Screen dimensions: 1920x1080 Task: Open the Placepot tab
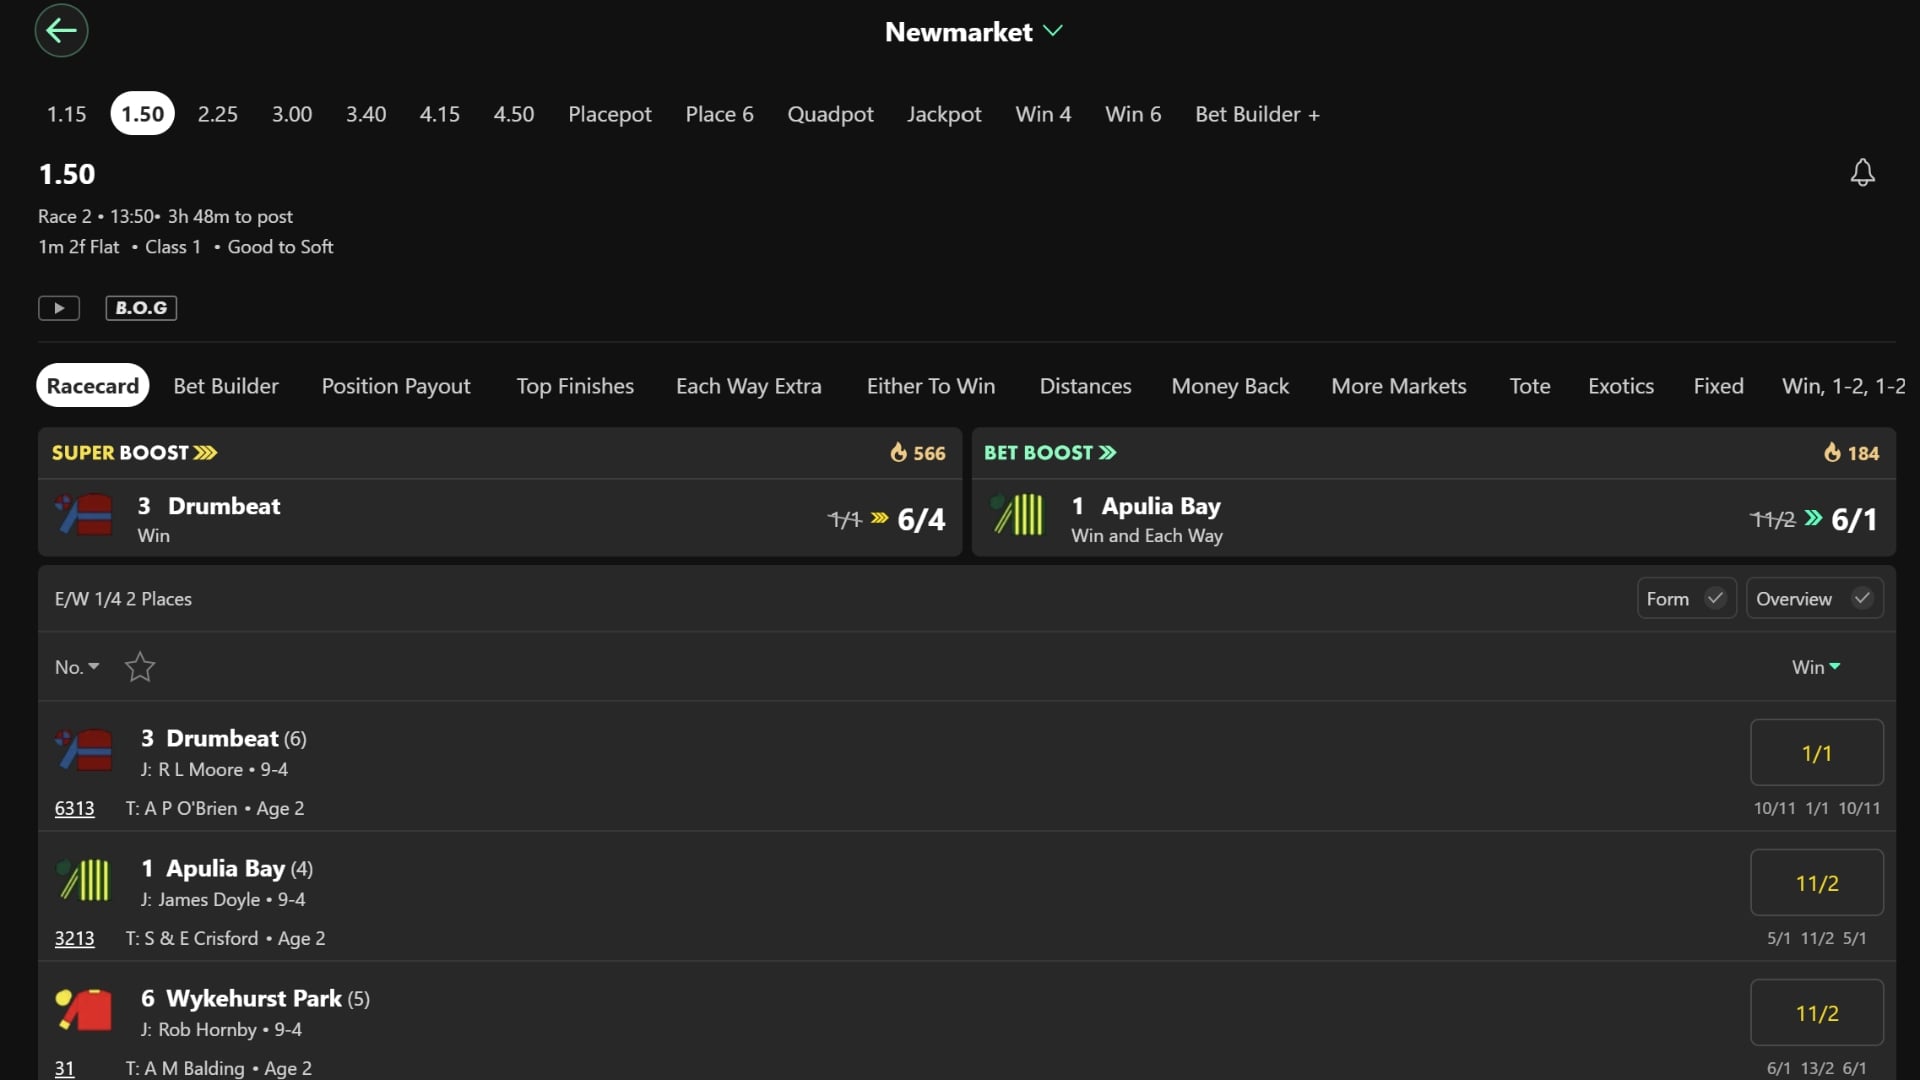[x=610, y=114]
